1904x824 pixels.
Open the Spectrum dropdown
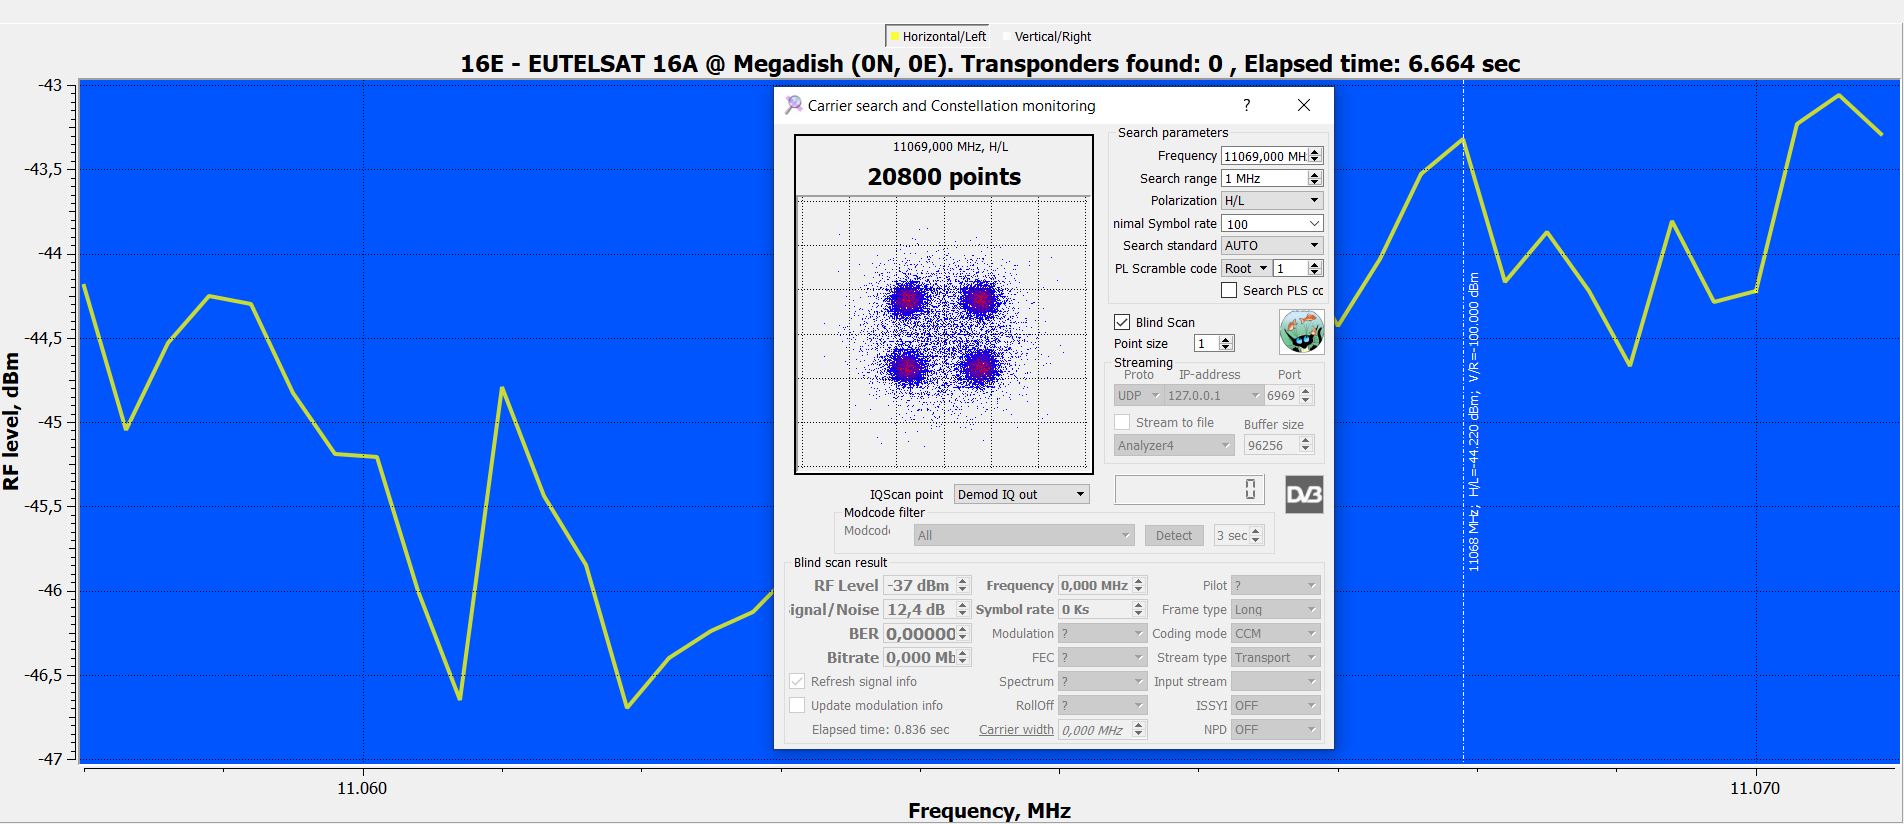click(x=1102, y=681)
